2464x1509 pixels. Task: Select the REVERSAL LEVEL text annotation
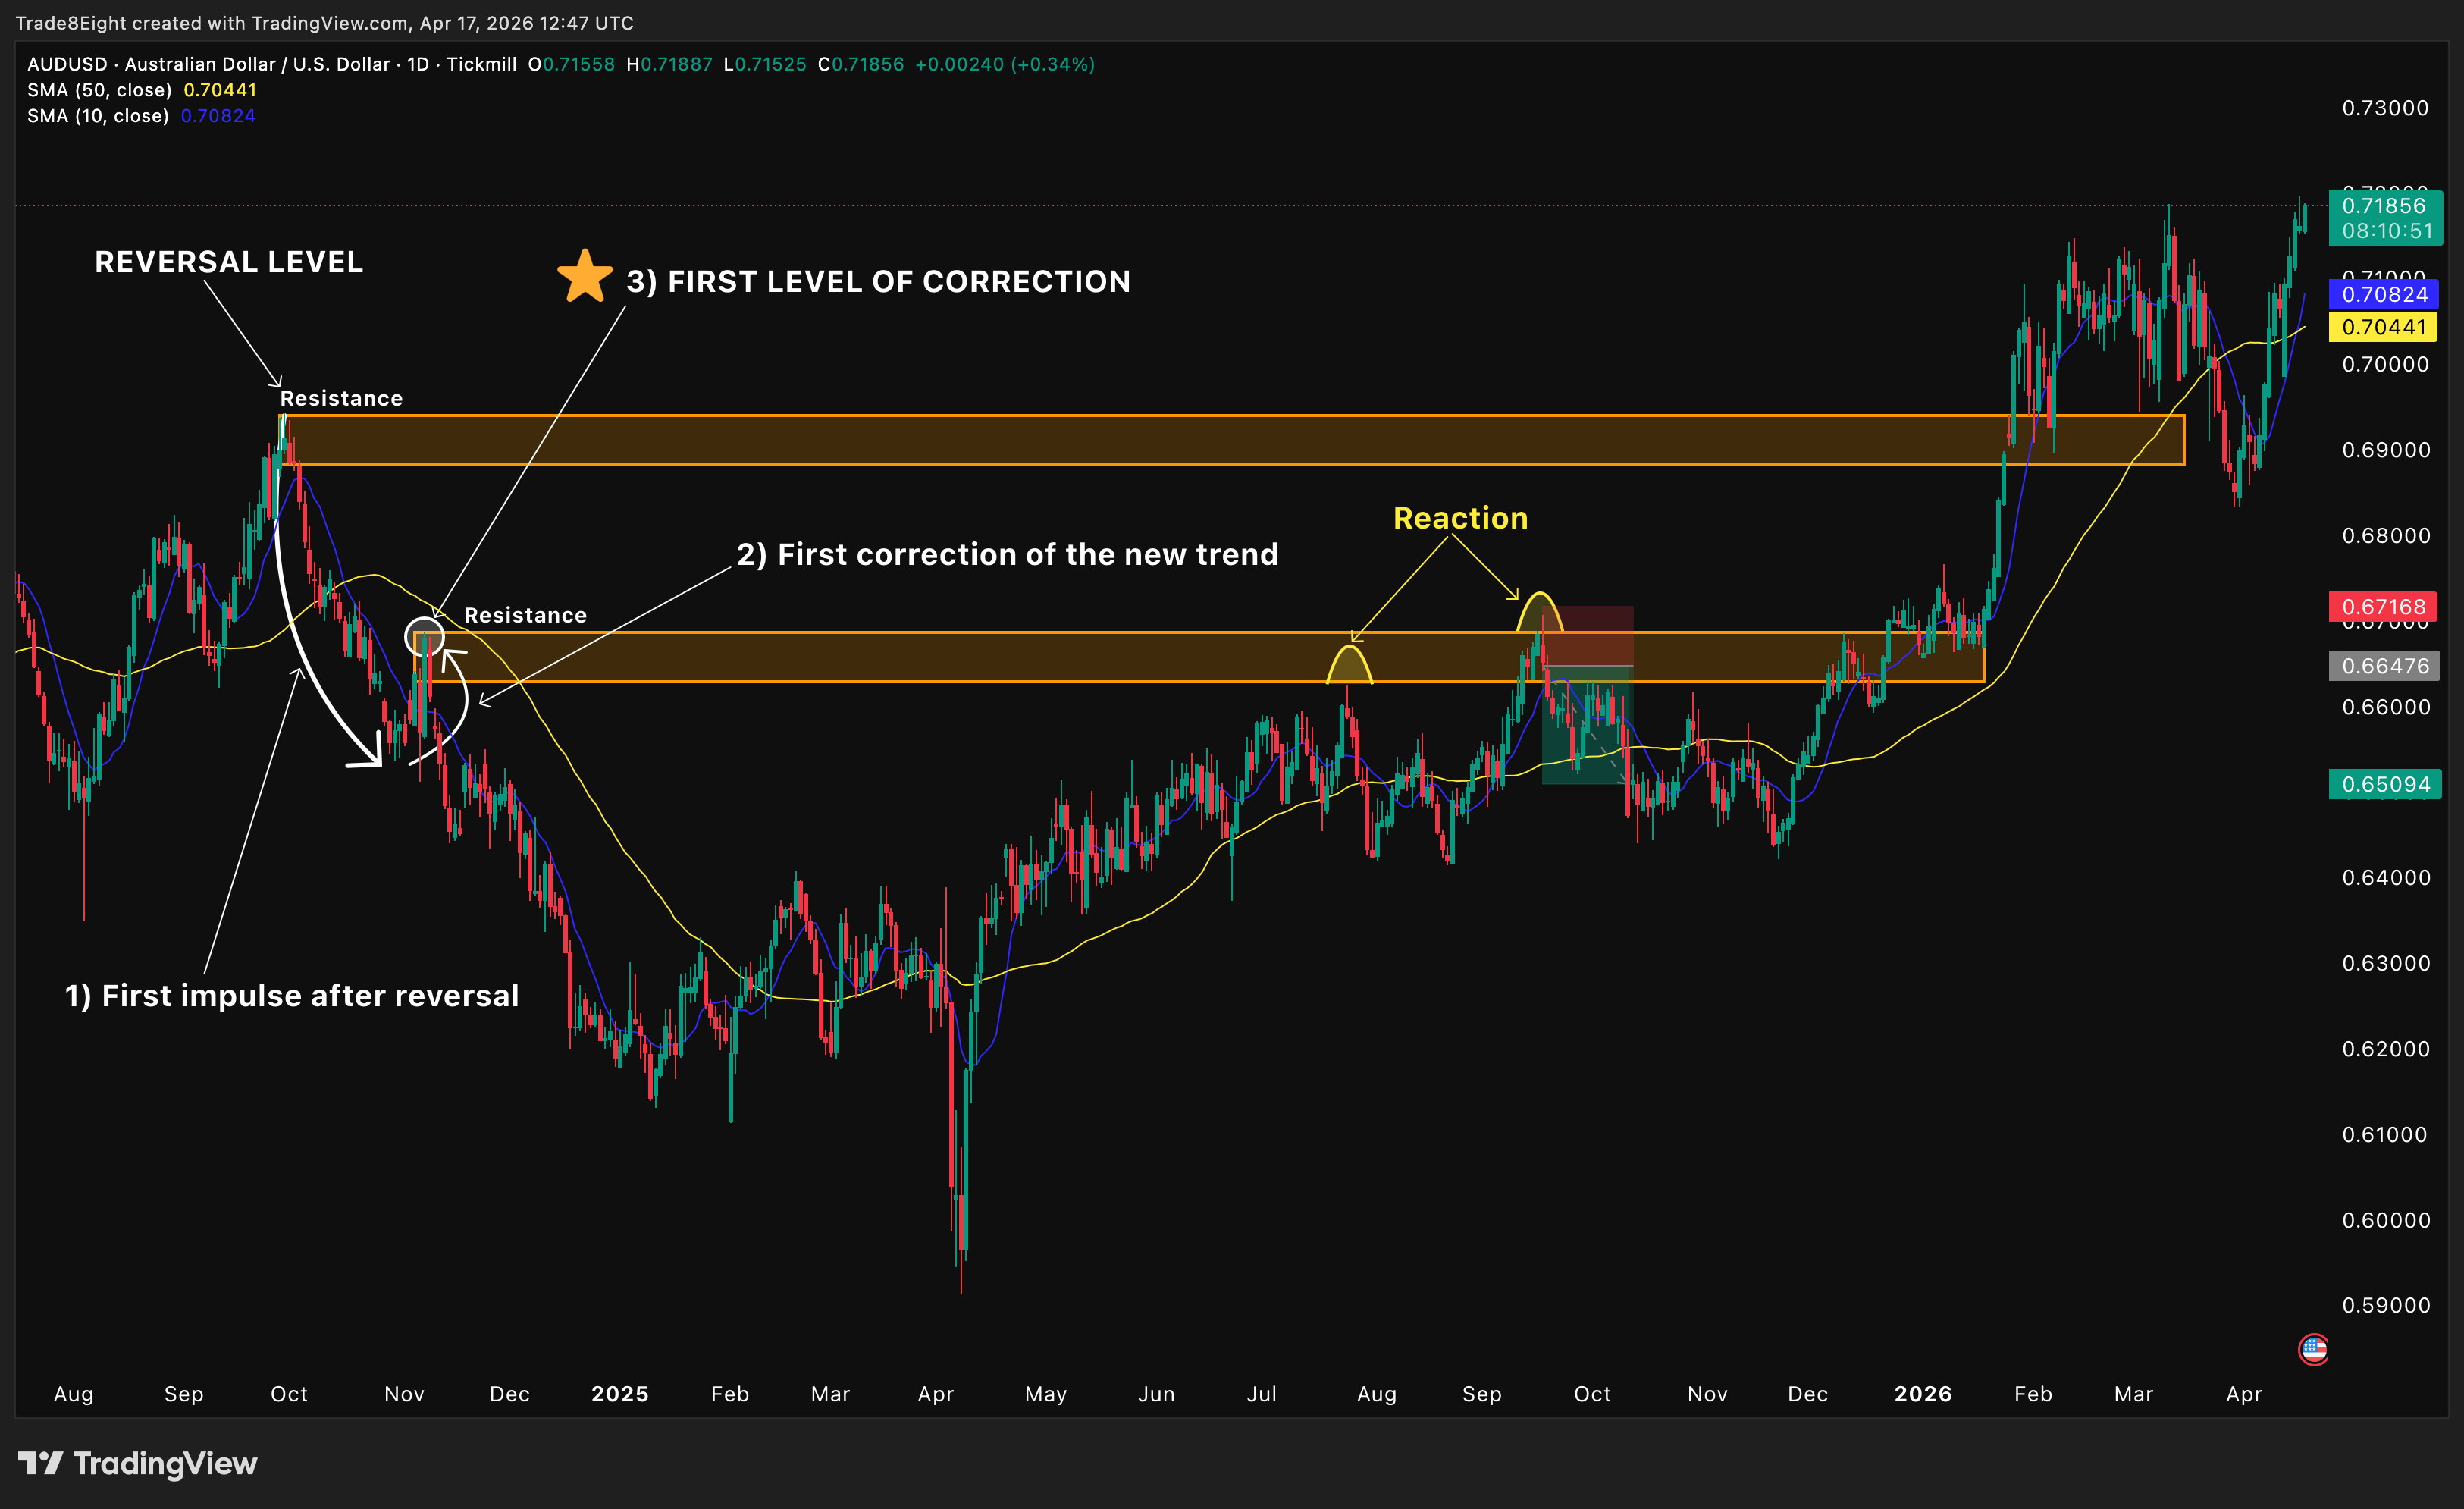229,262
